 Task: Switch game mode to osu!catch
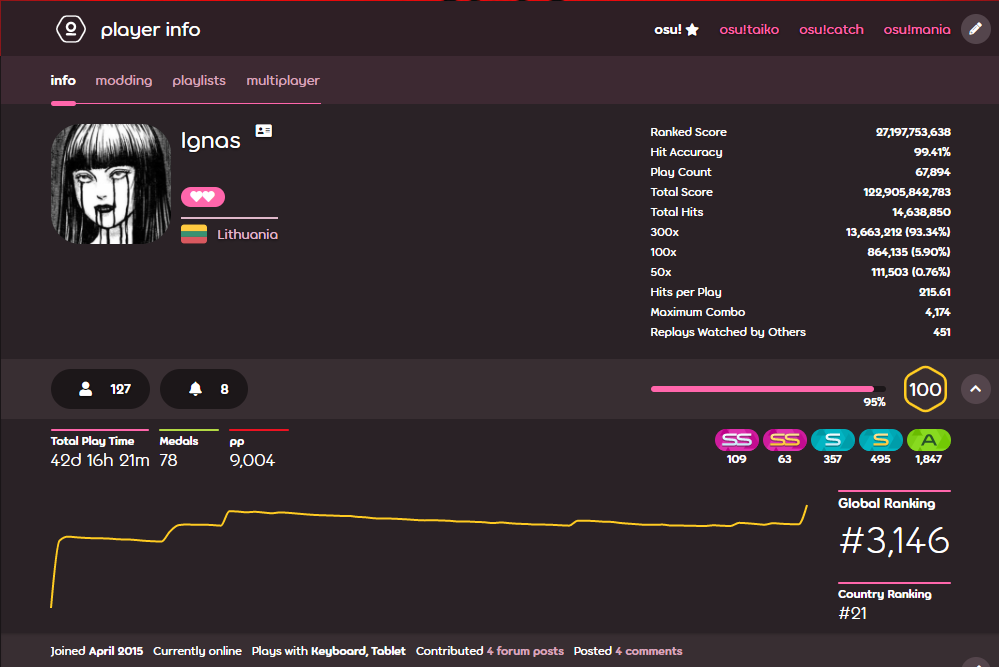pyautogui.click(x=831, y=29)
